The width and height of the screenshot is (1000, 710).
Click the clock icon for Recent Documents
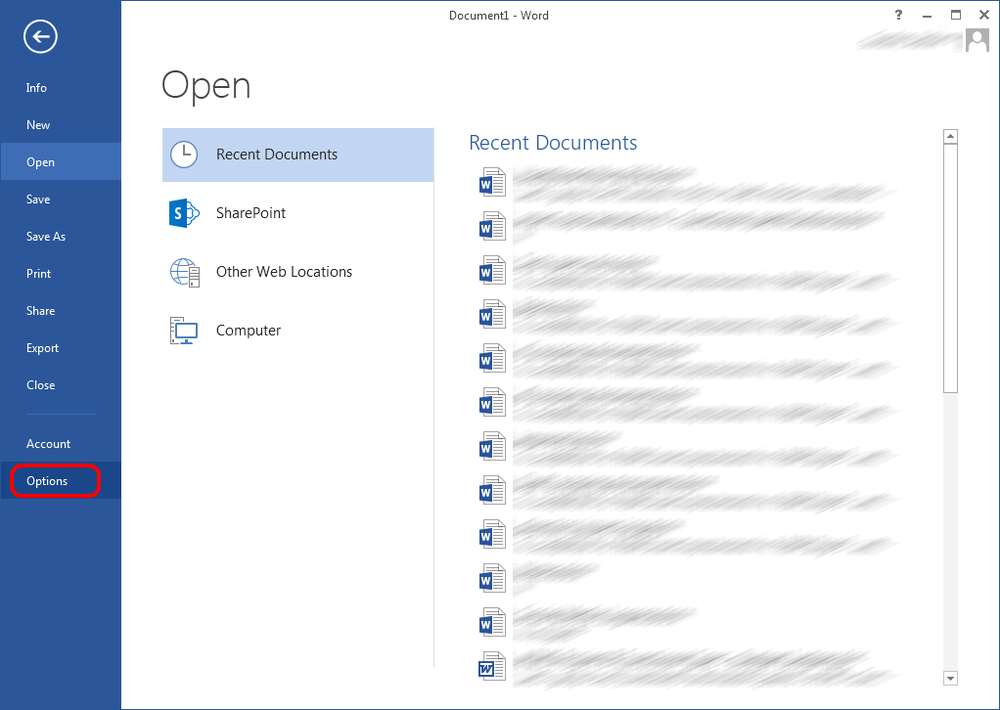click(184, 154)
